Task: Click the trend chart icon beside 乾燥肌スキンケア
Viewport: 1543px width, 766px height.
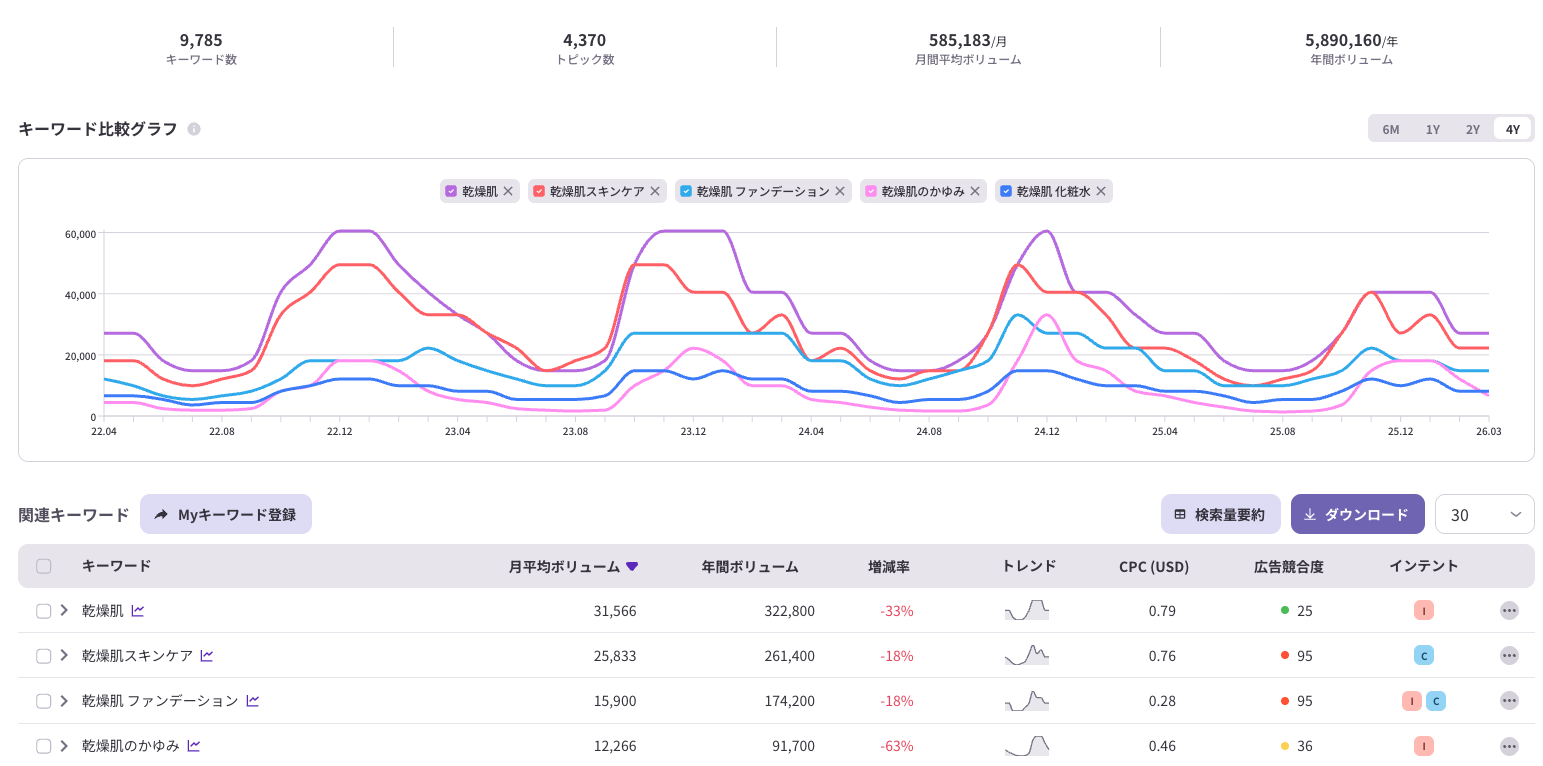Action: (206, 655)
